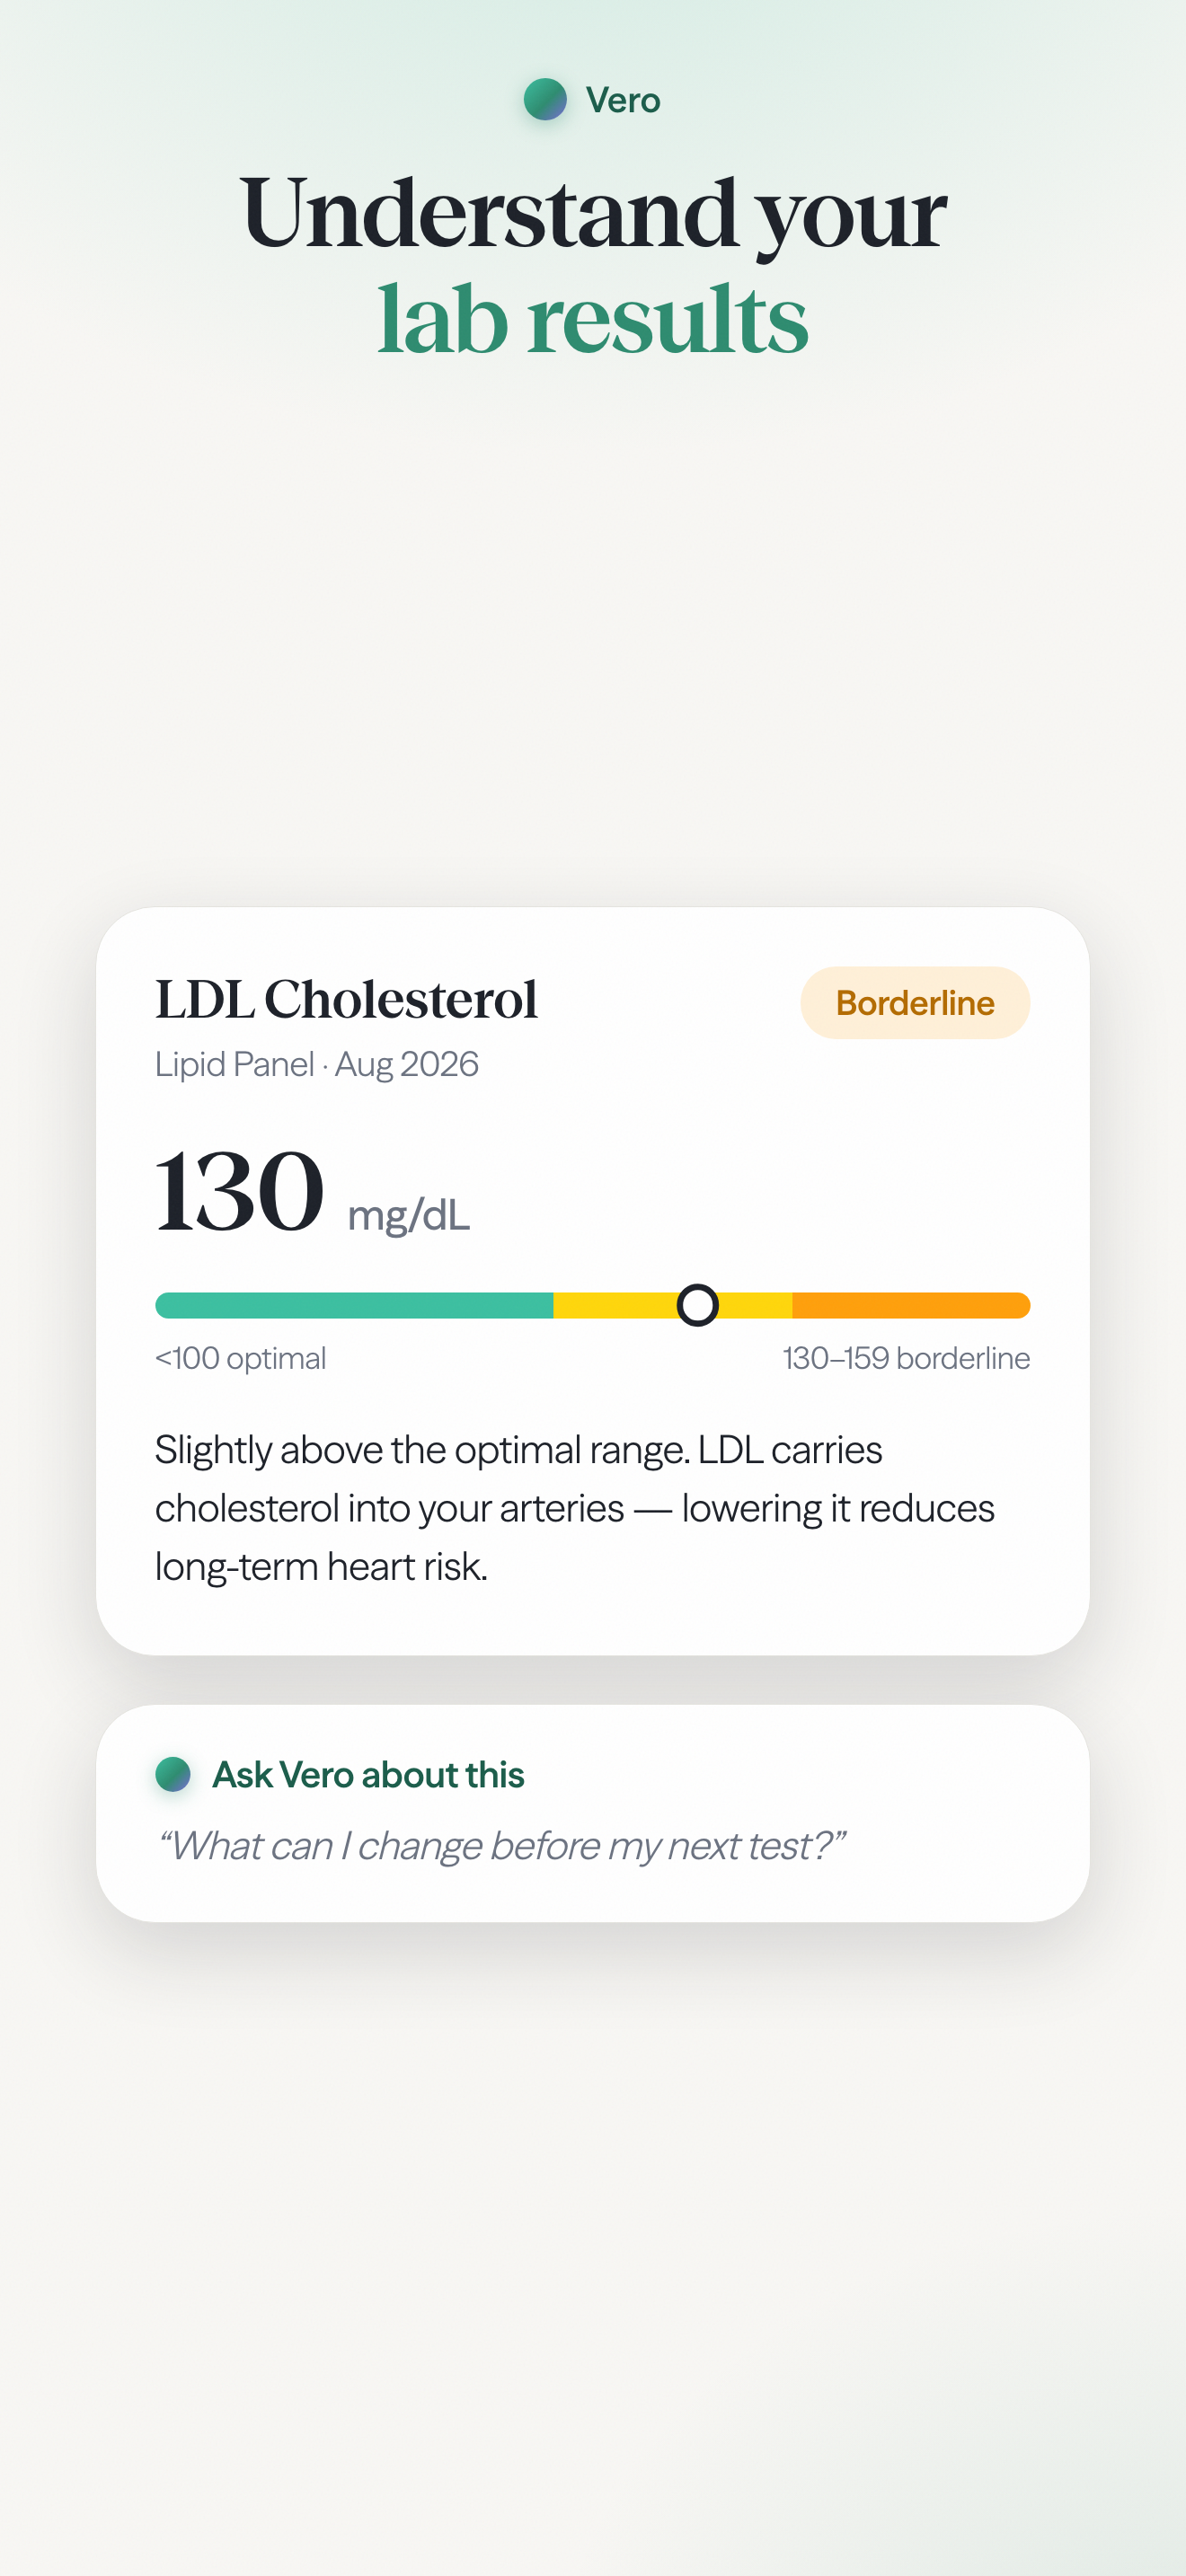1186x2576 pixels.
Task: Tap the Lipid Panel Aug 2026 subtitle
Action: coord(317,1064)
